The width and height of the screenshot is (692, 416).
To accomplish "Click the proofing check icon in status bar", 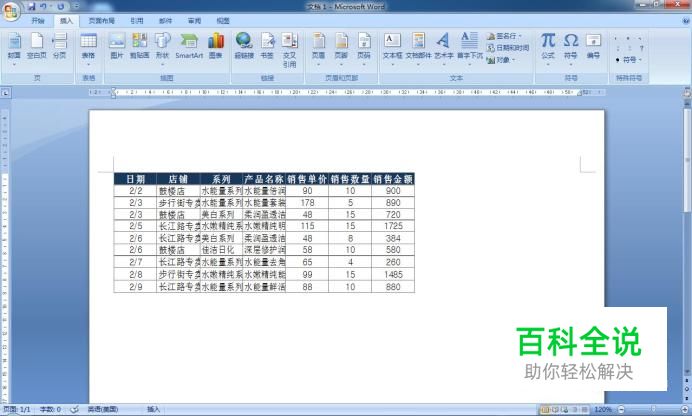I will (x=75, y=409).
